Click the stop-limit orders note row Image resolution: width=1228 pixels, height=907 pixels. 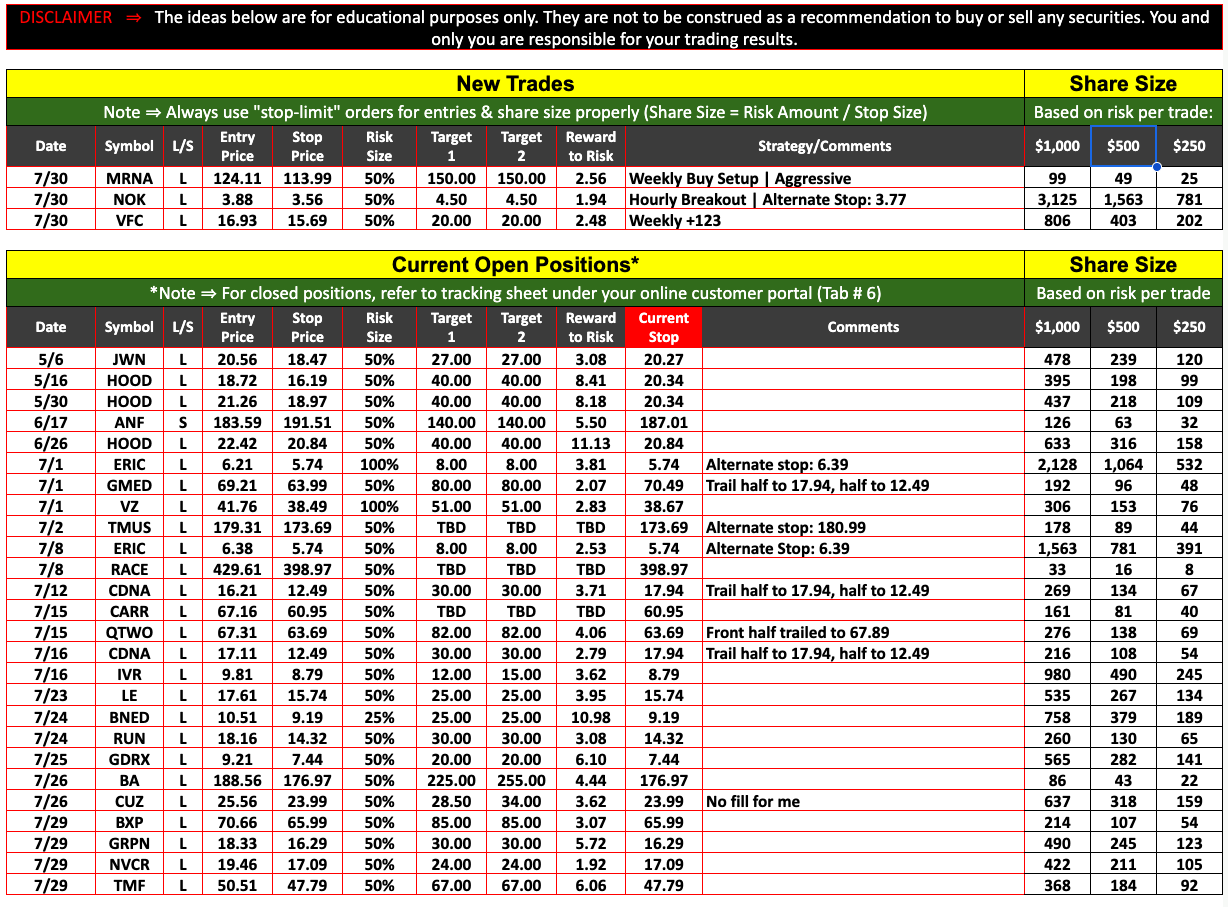point(515,112)
